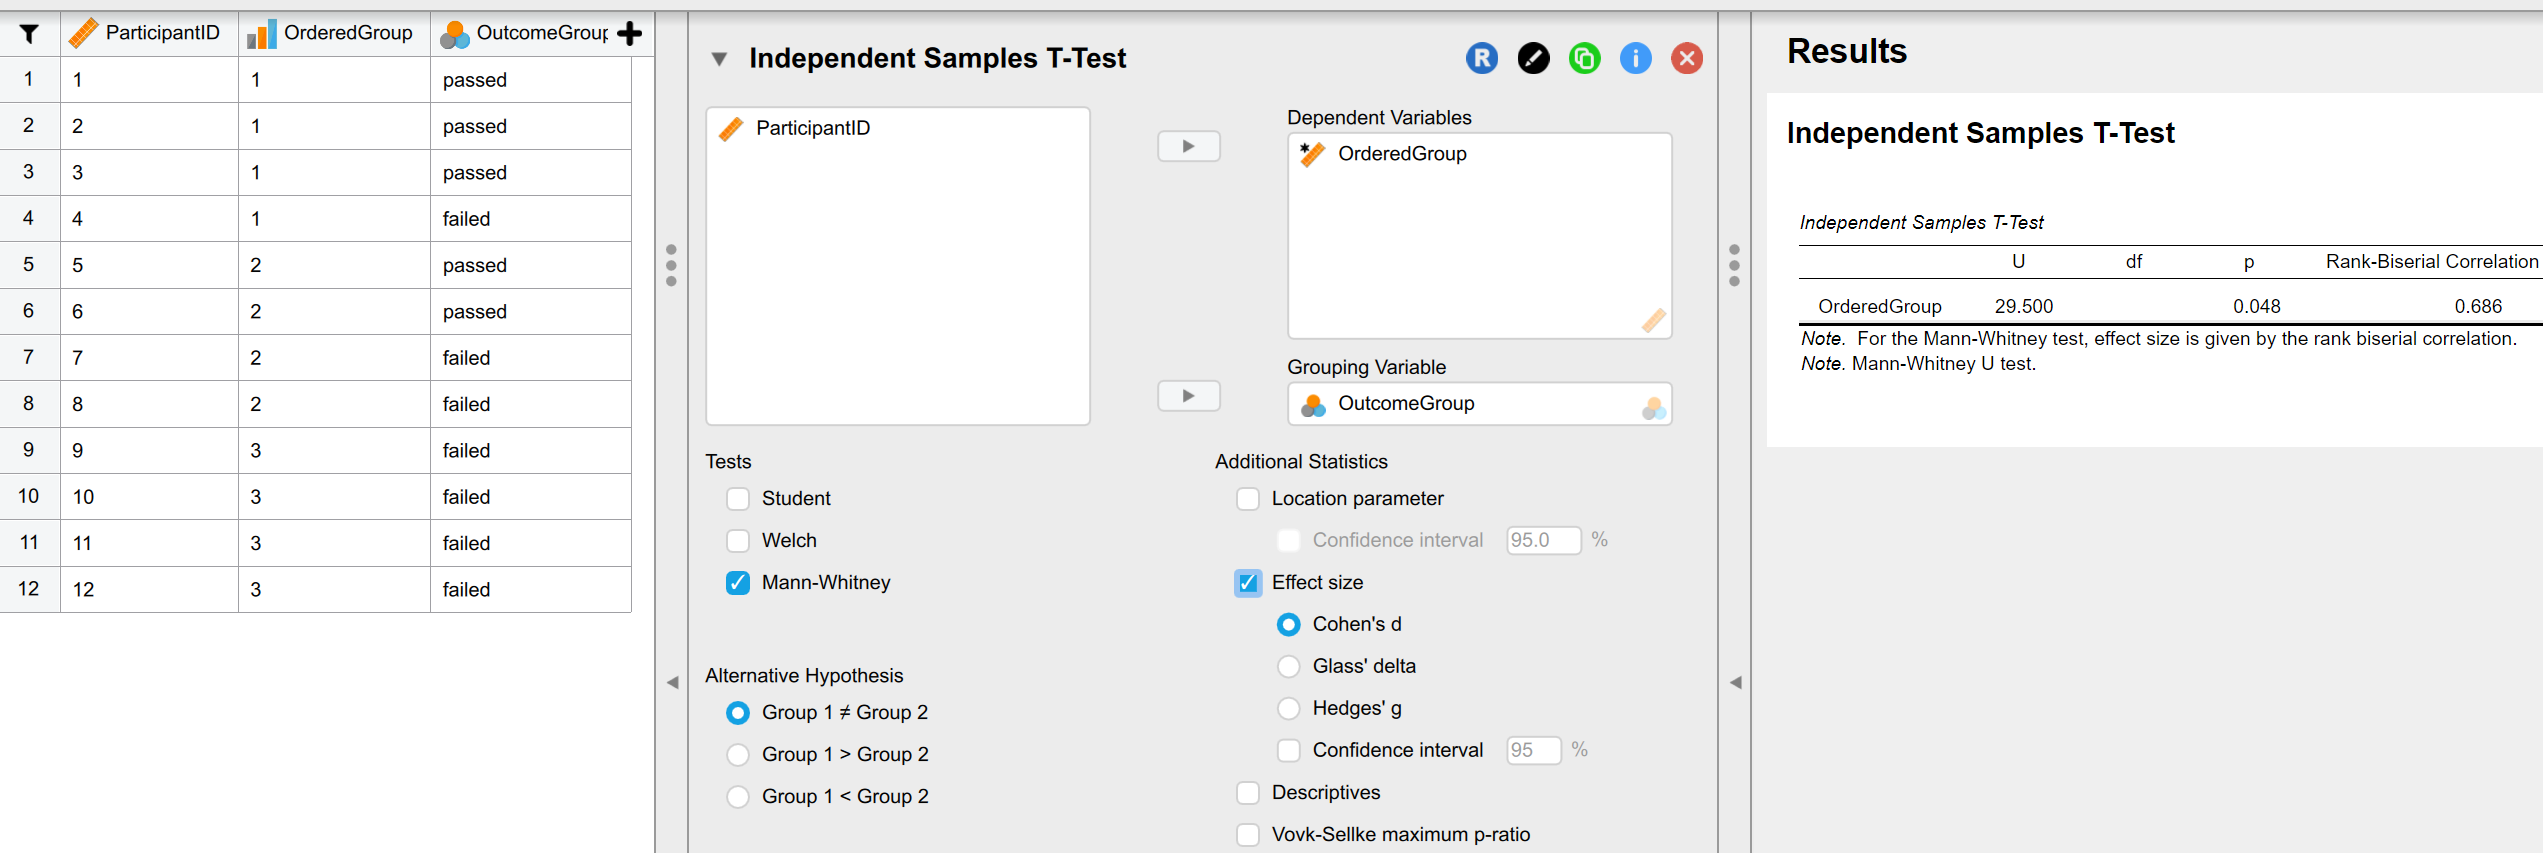2543x853 pixels.
Task: Click arrow button to assign Grouping Variable
Action: 1188,396
